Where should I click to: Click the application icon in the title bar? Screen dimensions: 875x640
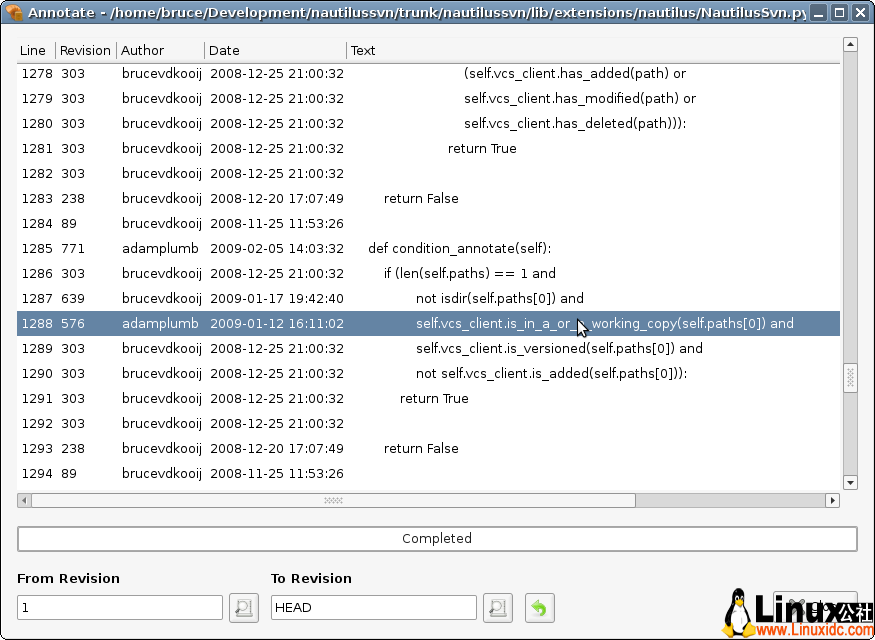pos(14,13)
